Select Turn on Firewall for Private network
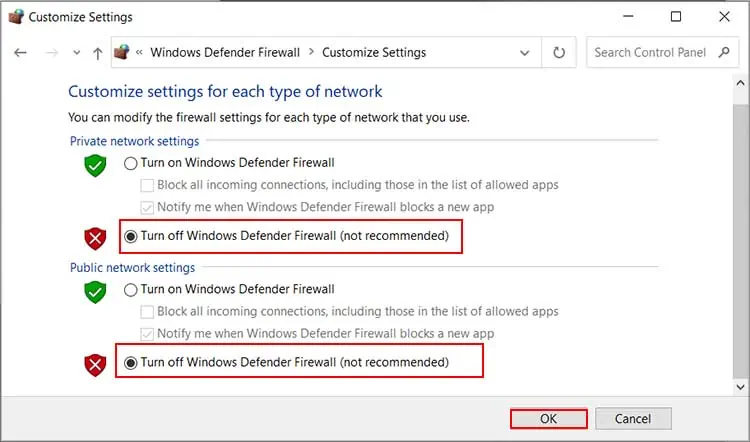Viewport: 750px width, 442px height. [x=131, y=162]
